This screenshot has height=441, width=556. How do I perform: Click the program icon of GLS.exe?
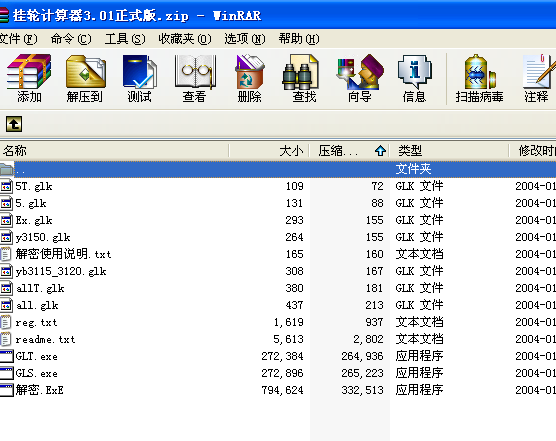[x=6, y=373]
